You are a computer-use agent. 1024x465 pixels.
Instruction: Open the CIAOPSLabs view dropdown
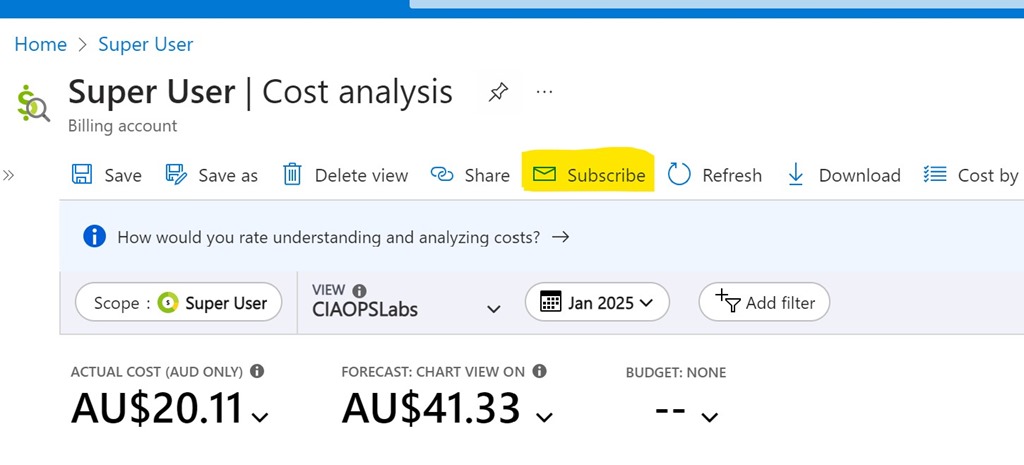(493, 309)
